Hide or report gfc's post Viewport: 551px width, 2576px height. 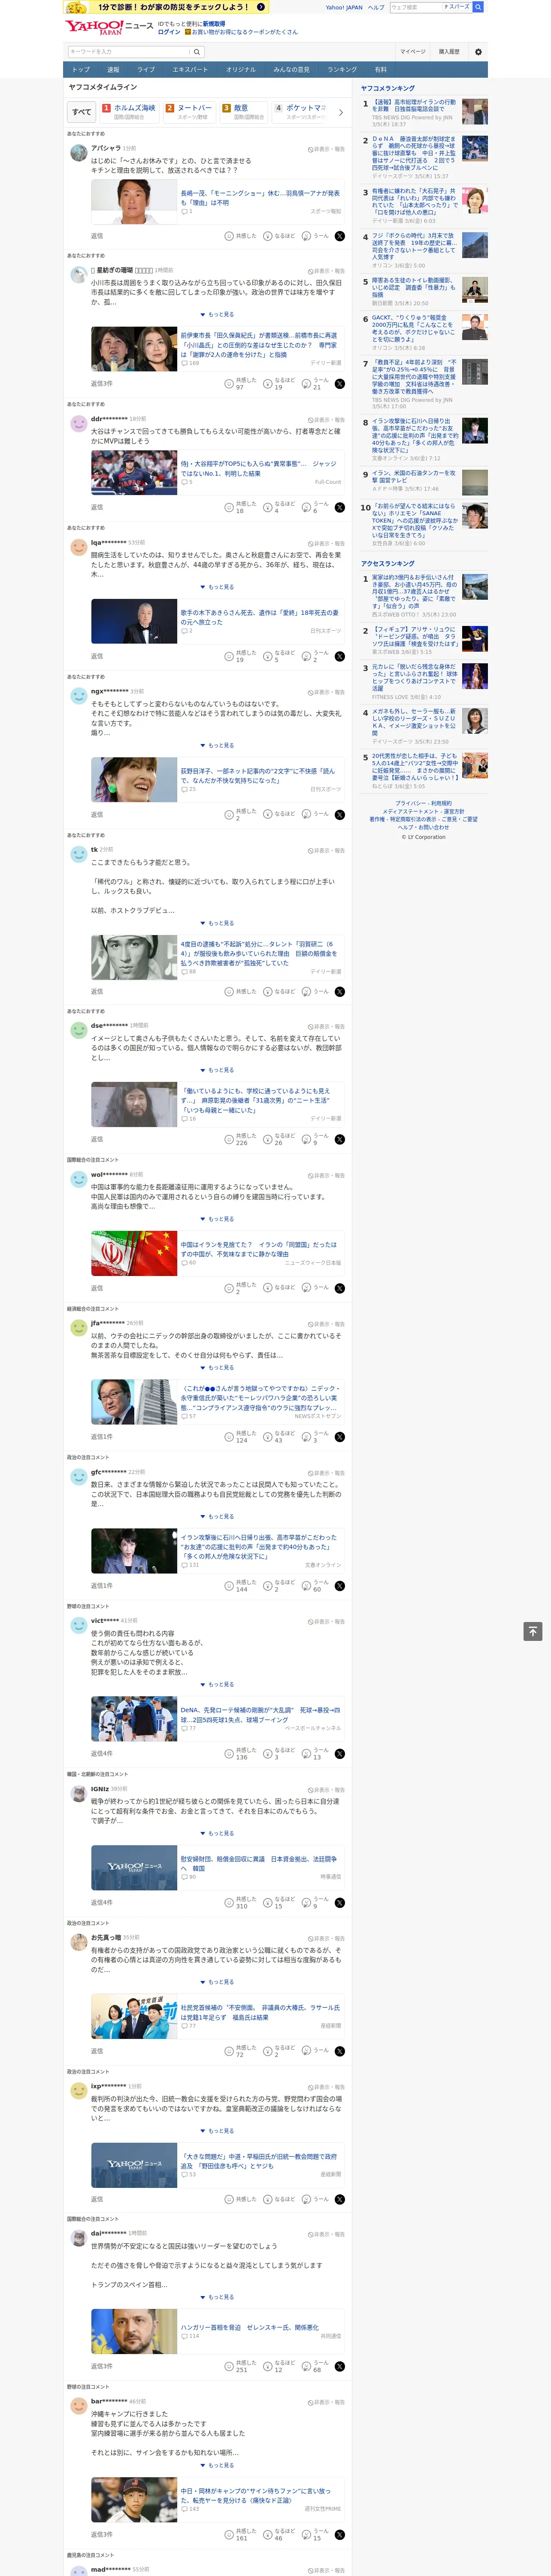[326, 1473]
